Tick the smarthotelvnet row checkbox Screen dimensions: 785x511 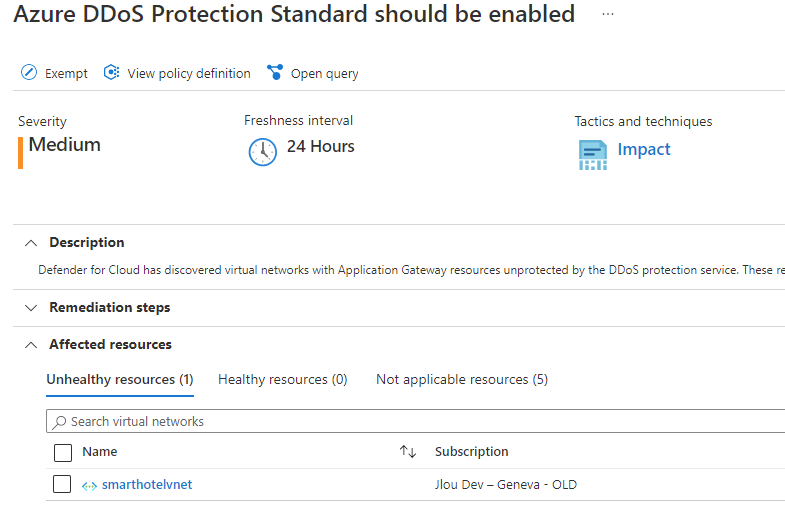click(x=62, y=484)
